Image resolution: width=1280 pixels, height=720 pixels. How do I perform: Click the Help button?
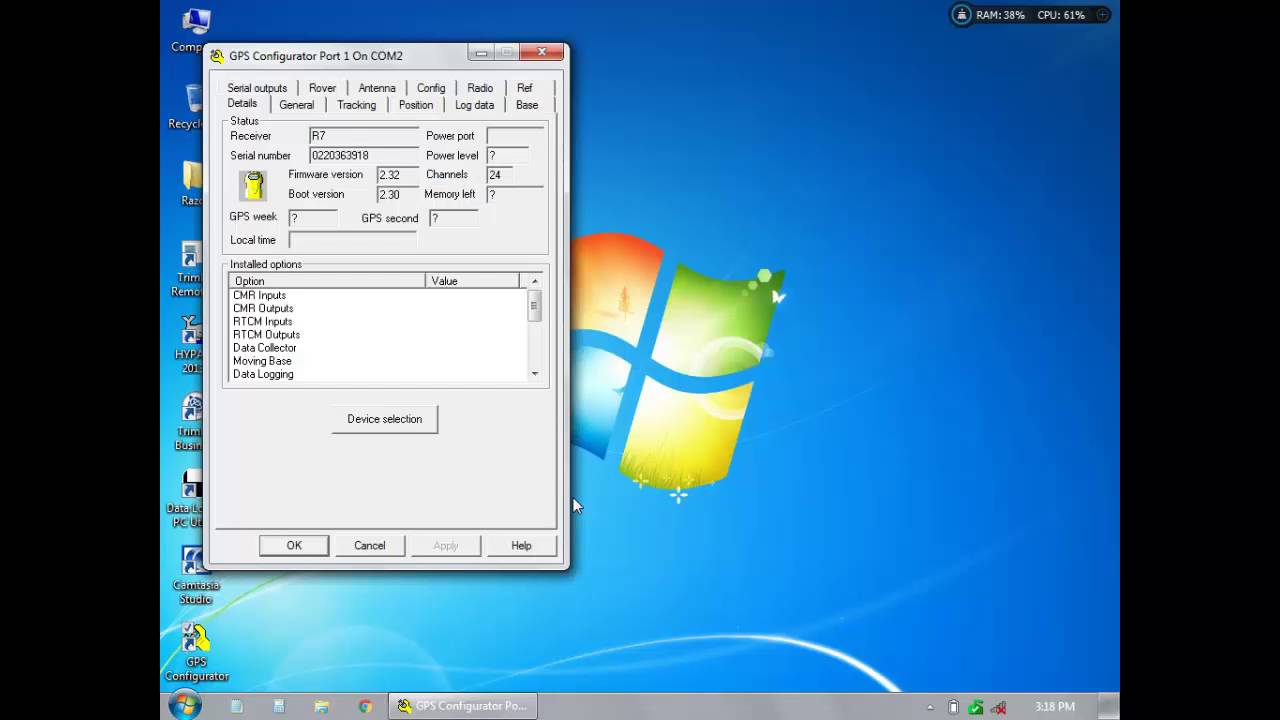coord(521,546)
